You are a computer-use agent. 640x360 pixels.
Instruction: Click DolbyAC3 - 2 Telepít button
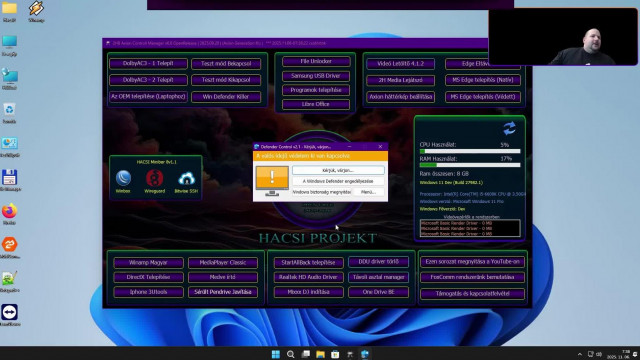[148, 80]
